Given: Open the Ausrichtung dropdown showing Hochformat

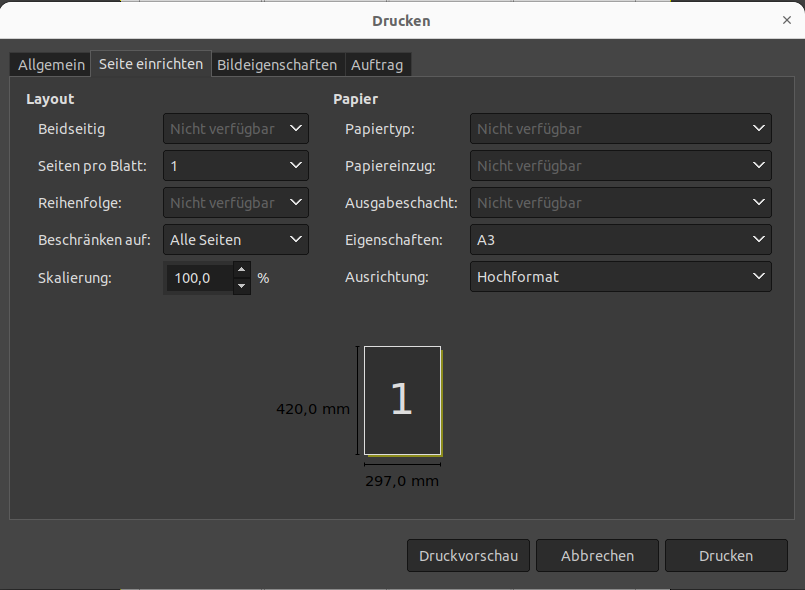Looking at the screenshot, I should (x=620, y=277).
